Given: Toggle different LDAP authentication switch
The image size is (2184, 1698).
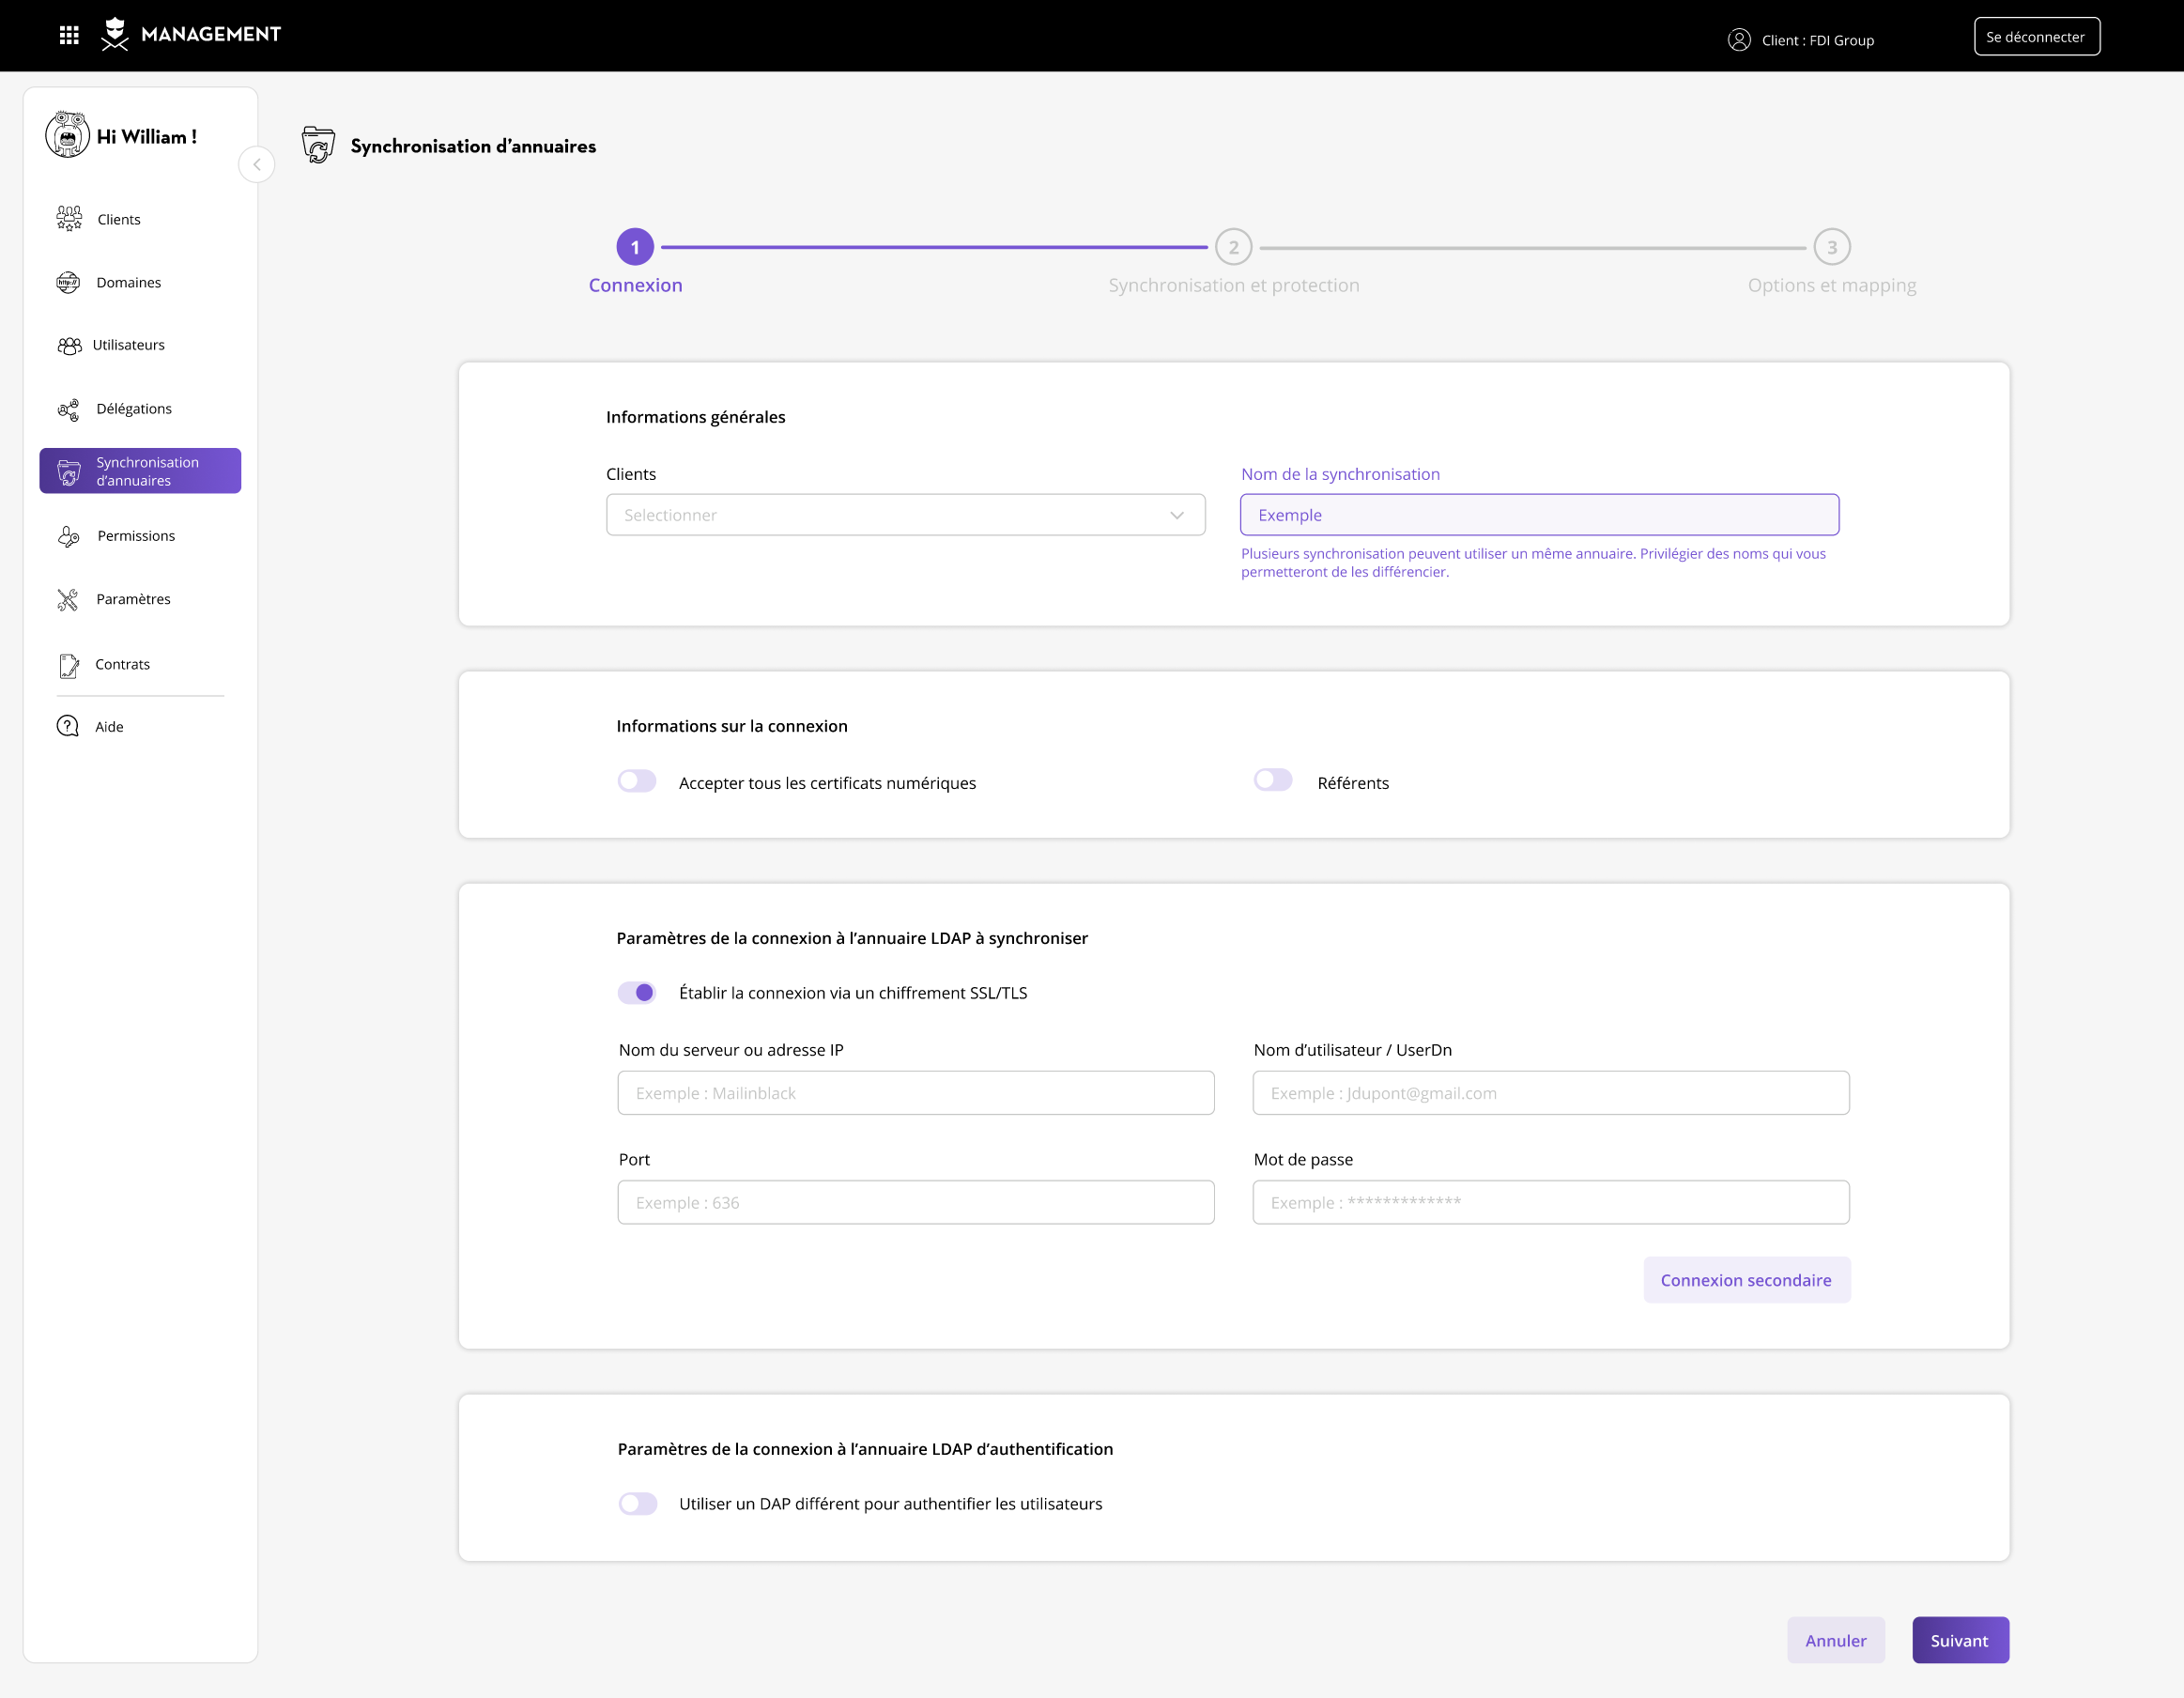Looking at the screenshot, I should click(x=637, y=1504).
